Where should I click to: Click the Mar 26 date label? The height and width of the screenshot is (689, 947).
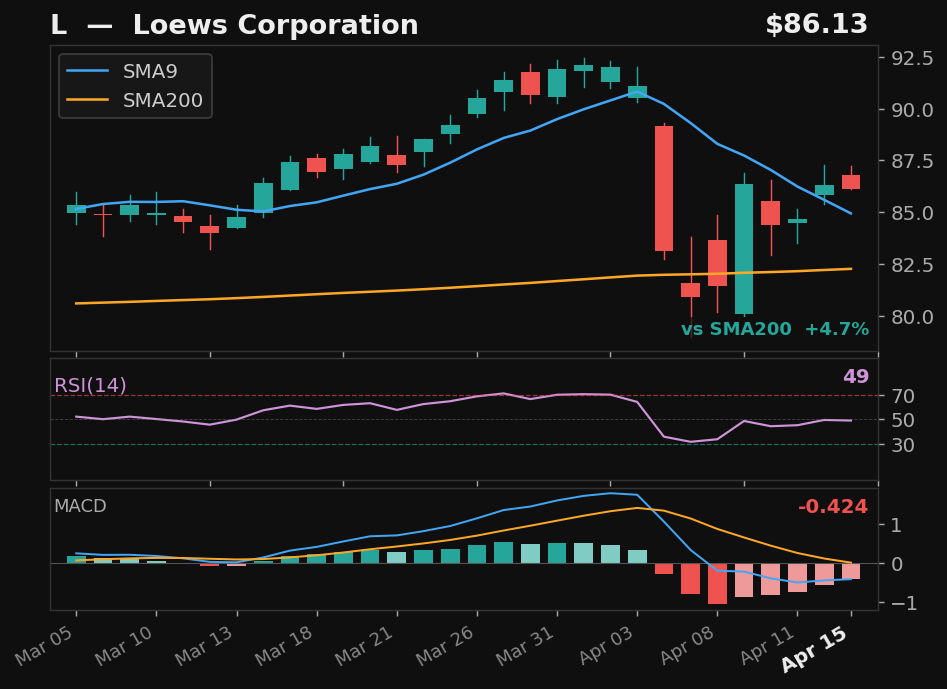point(445,646)
